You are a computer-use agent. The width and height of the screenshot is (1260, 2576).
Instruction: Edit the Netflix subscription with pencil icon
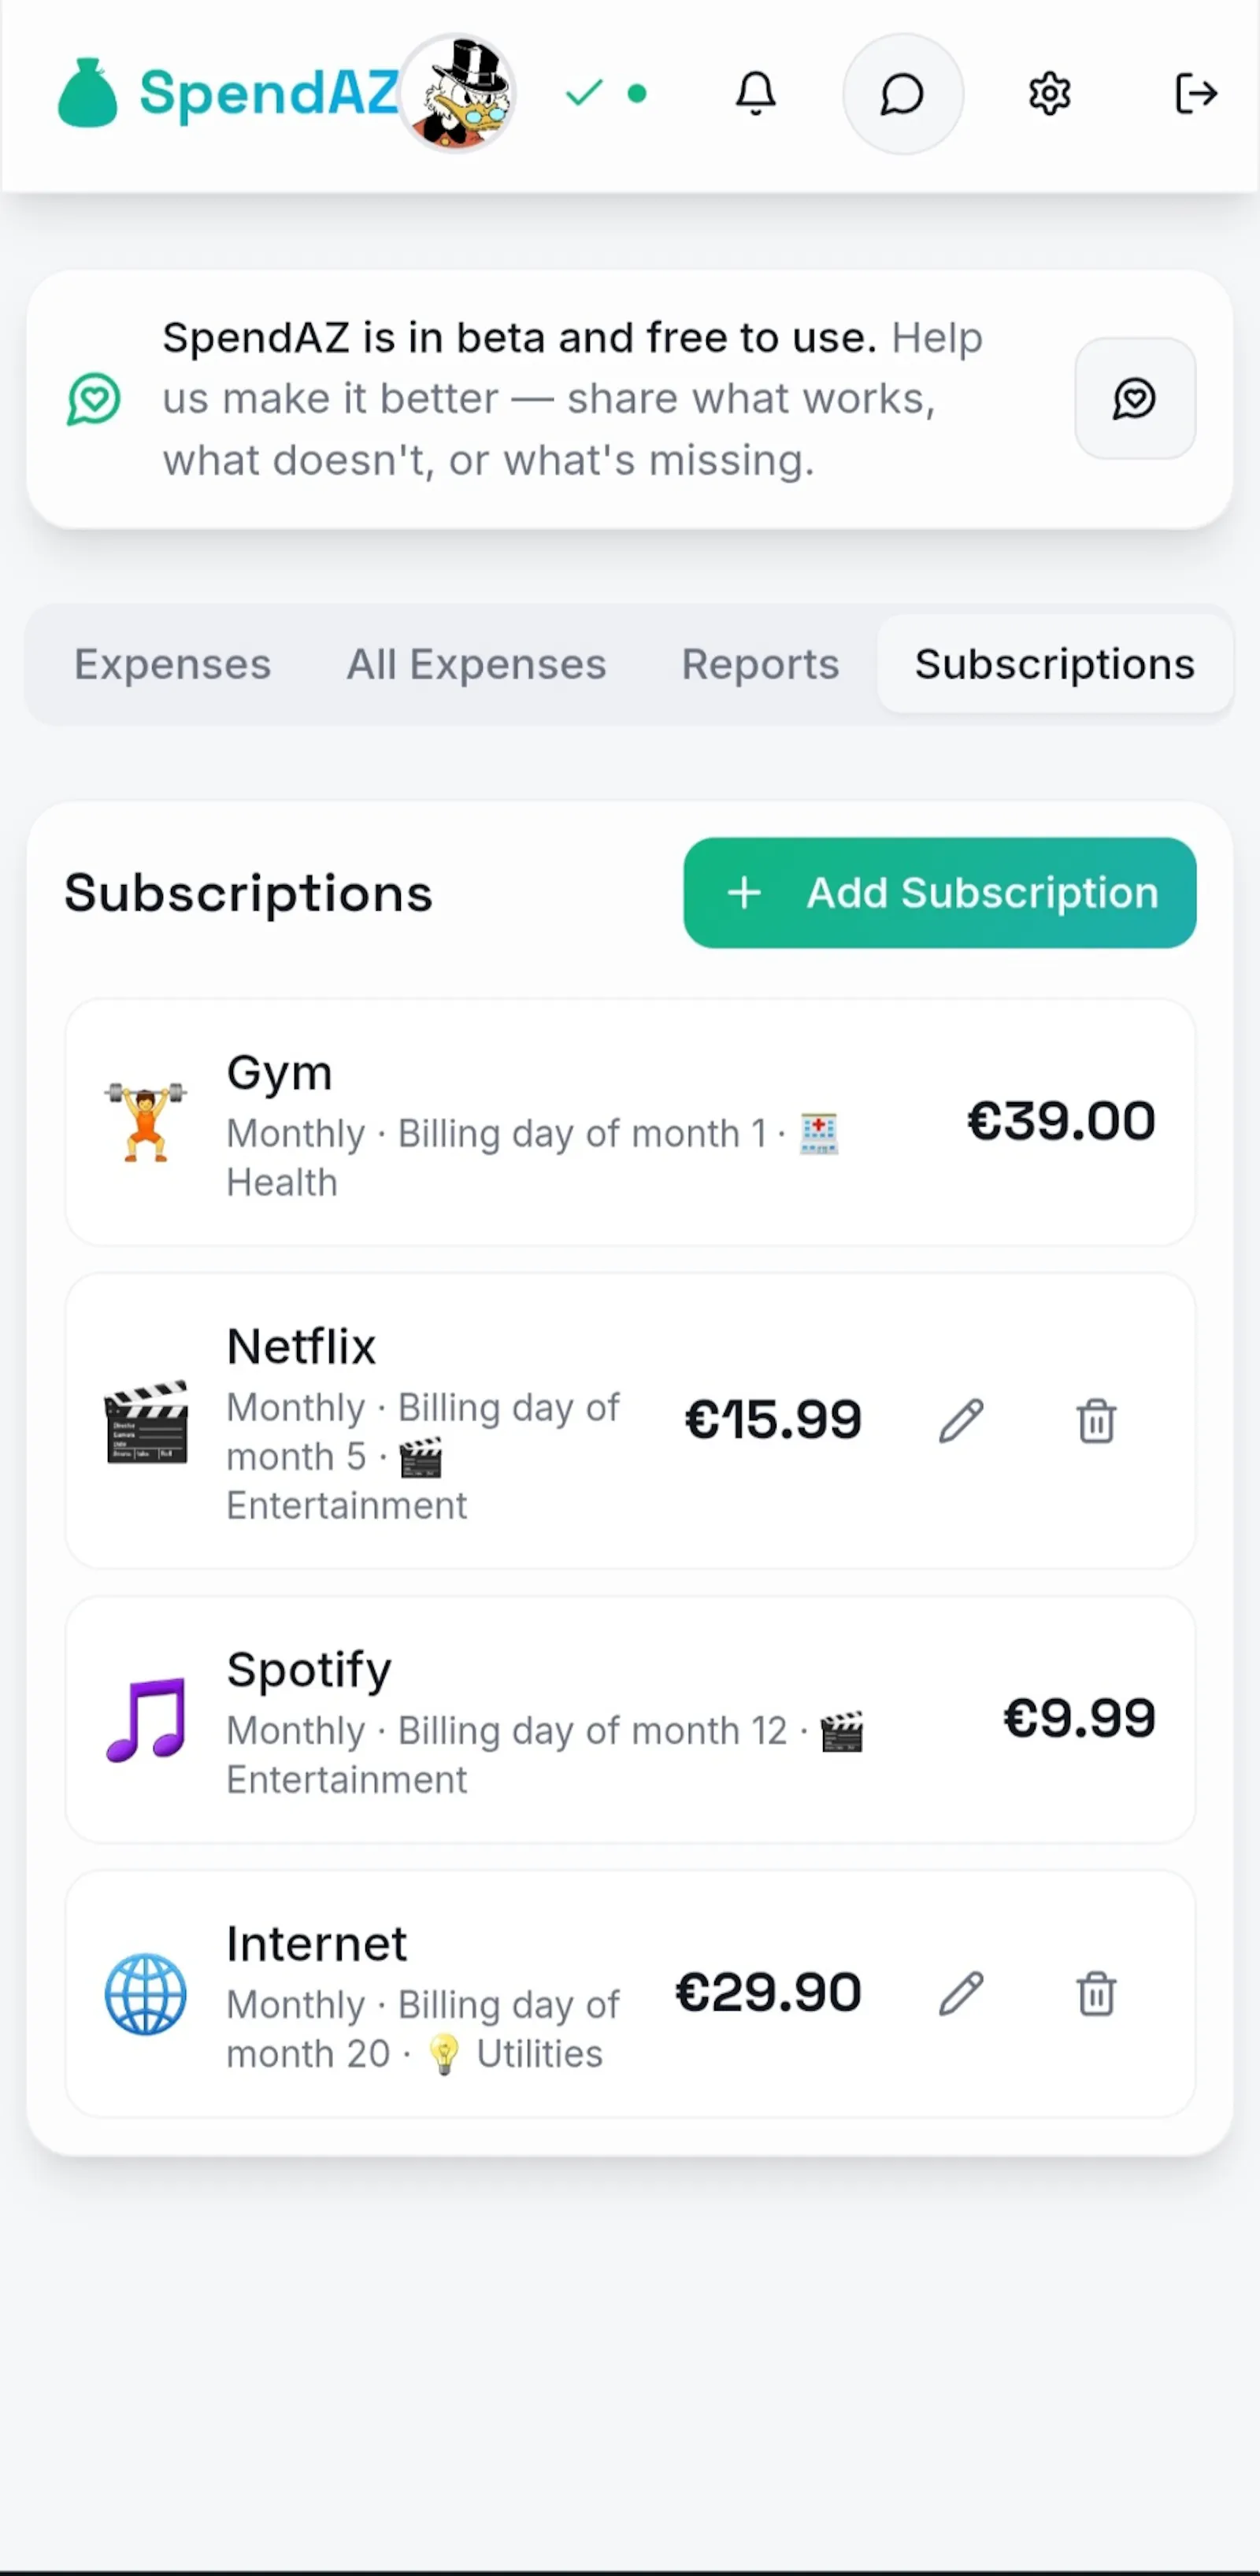[x=961, y=1420]
